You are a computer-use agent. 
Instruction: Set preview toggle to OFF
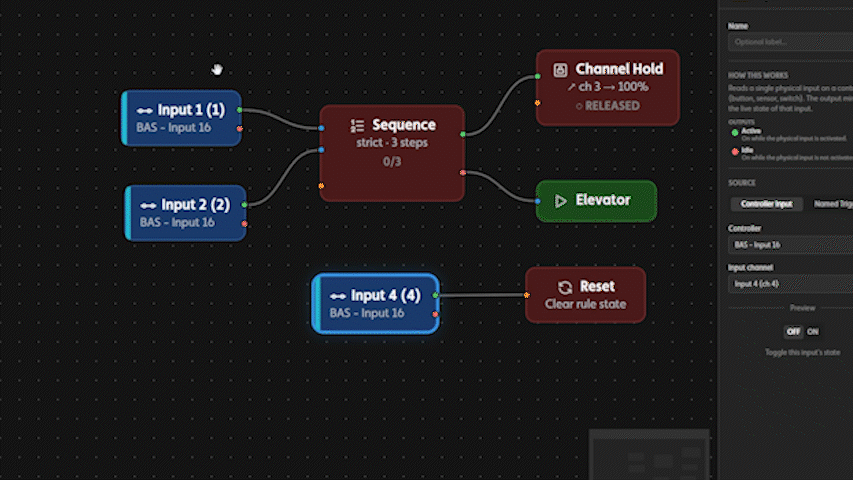pos(793,331)
